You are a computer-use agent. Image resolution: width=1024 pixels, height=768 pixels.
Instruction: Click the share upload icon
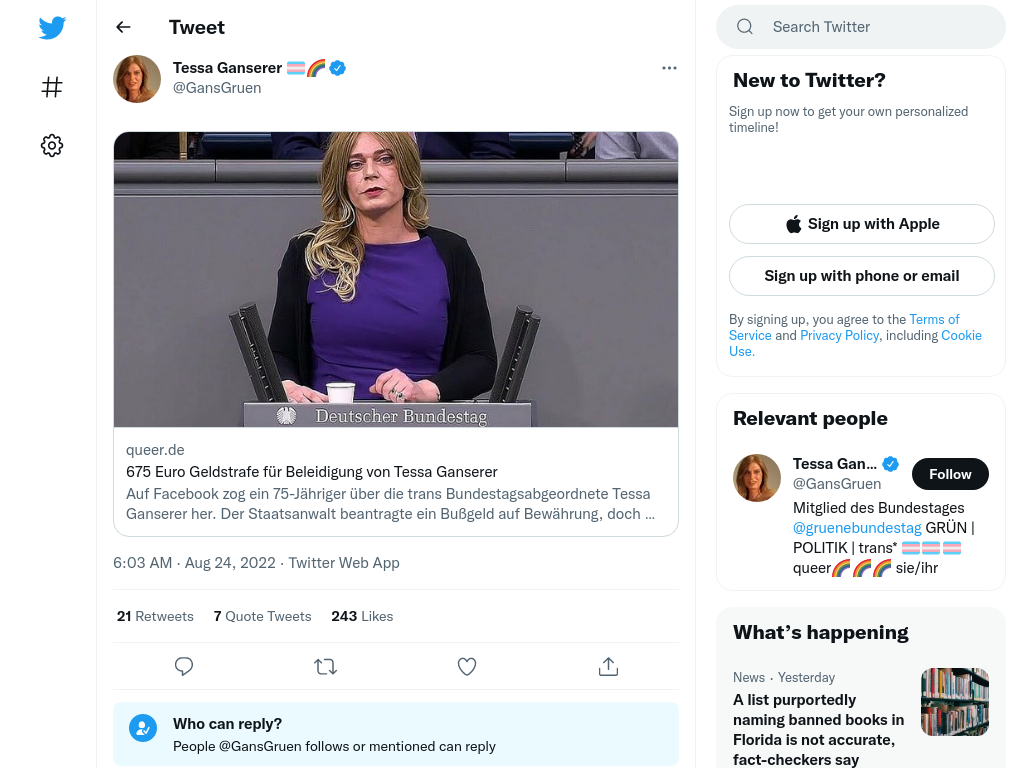tap(608, 666)
